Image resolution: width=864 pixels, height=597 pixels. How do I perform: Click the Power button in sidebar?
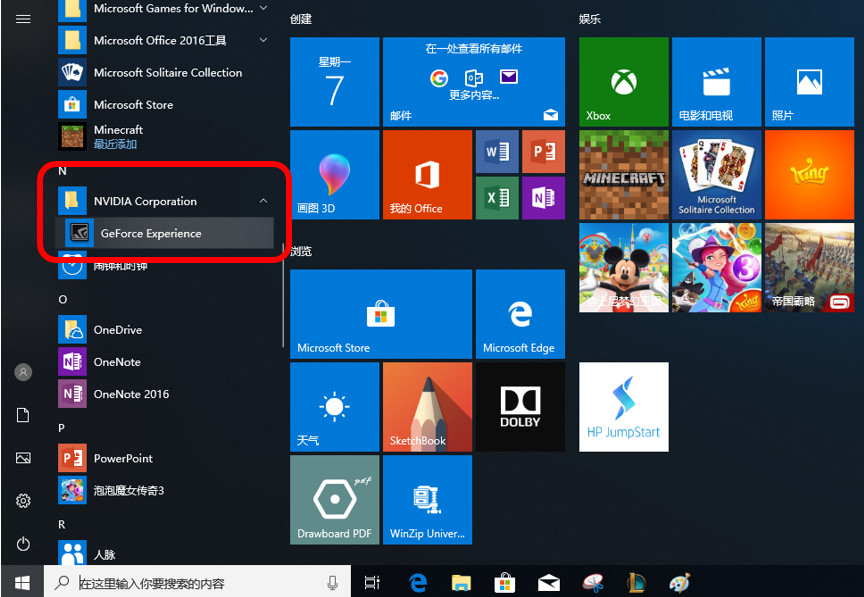click(23, 544)
